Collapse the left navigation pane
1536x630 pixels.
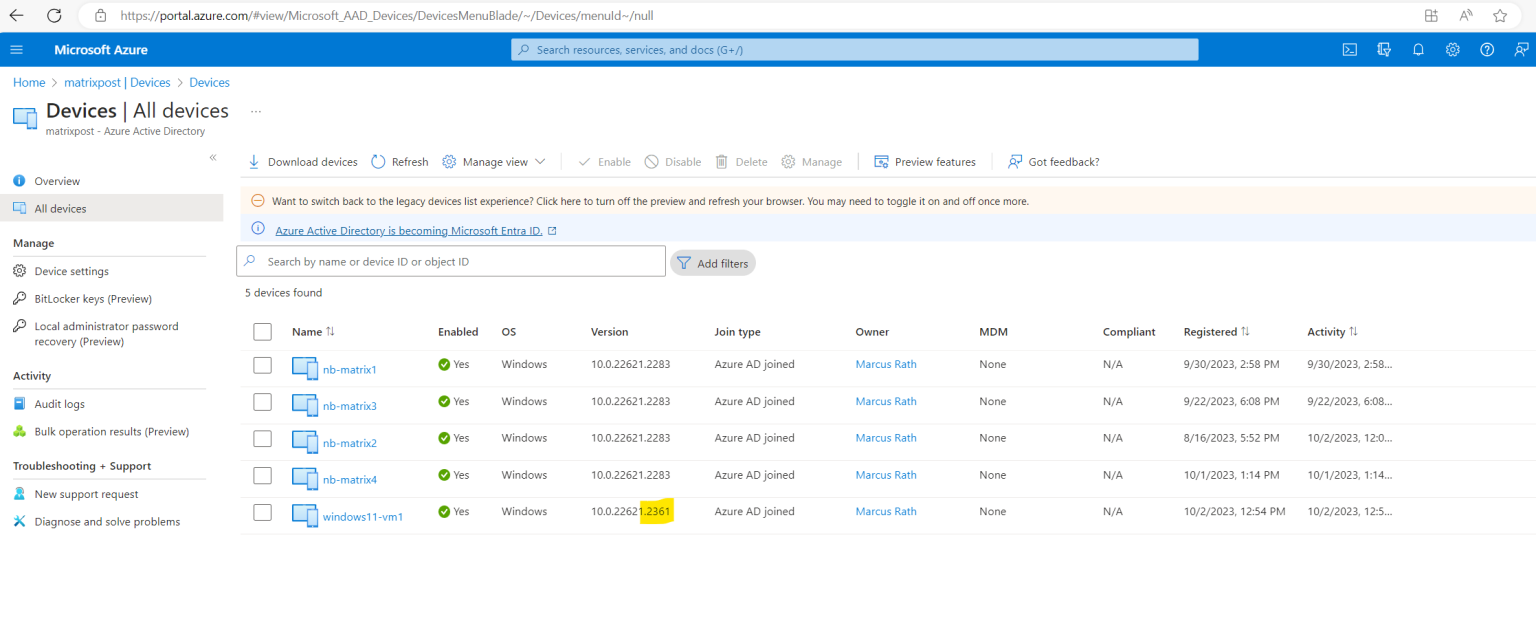point(213,157)
